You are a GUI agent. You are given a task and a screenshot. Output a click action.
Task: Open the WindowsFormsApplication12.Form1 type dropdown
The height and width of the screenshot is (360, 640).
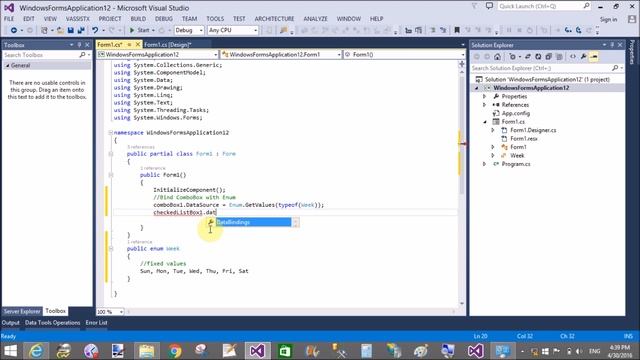point(281,54)
